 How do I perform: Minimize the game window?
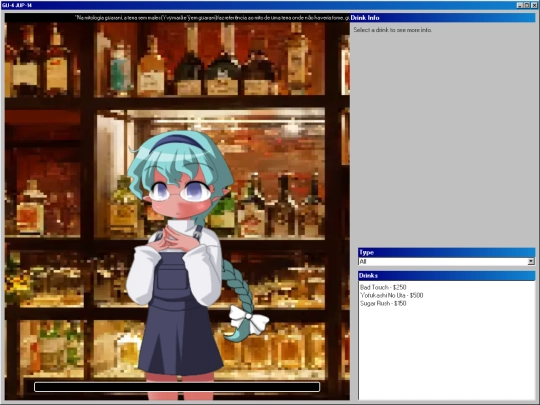(520, 5)
